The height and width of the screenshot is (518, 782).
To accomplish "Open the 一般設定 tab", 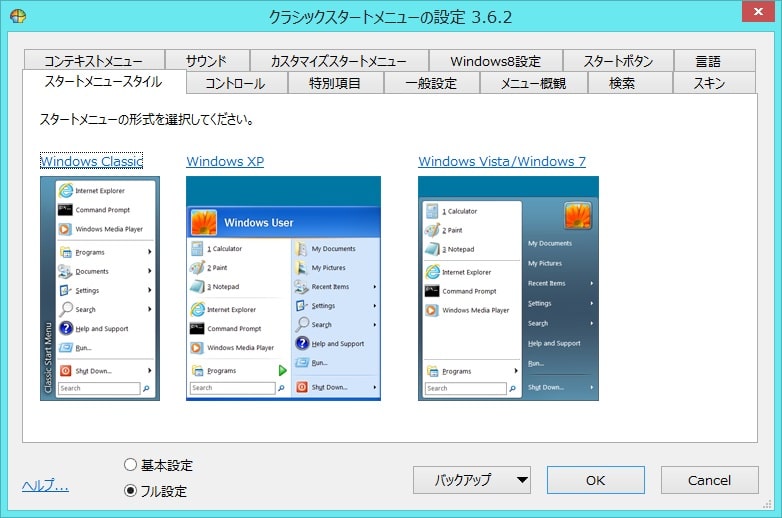I will [x=431, y=83].
